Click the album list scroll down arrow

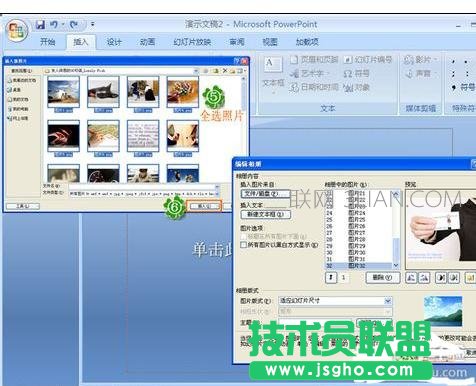[x=396, y=265]
